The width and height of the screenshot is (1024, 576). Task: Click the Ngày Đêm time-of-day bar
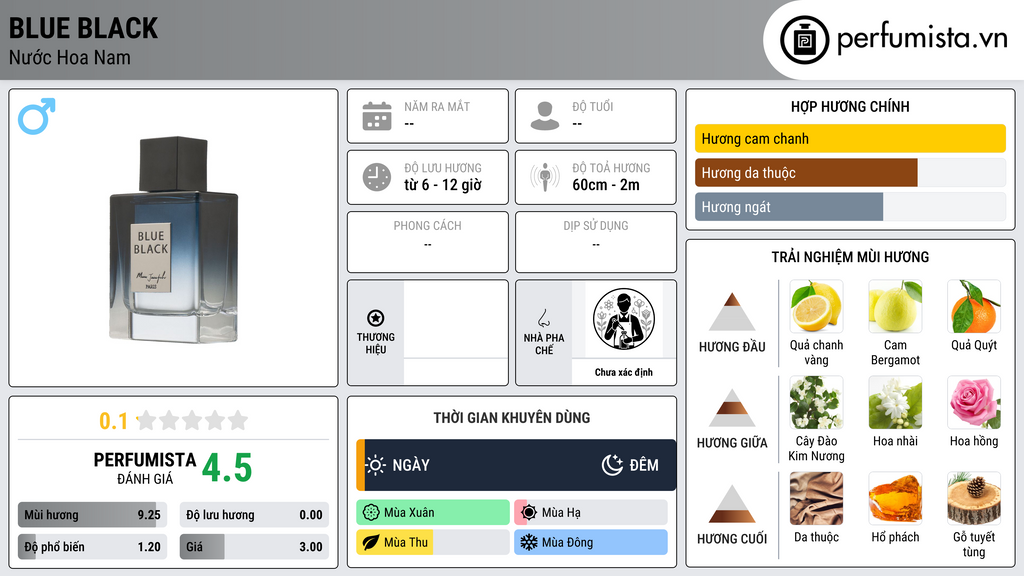pos(516,465)
